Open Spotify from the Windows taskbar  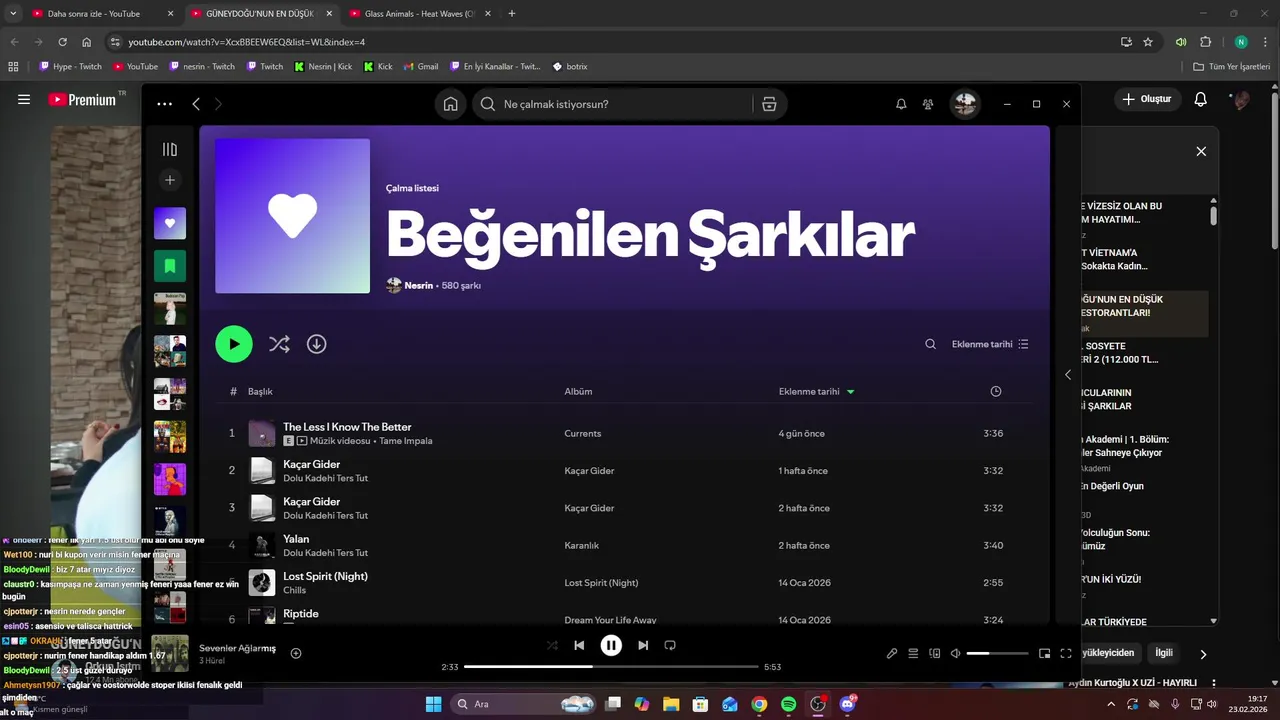(788, 704)
